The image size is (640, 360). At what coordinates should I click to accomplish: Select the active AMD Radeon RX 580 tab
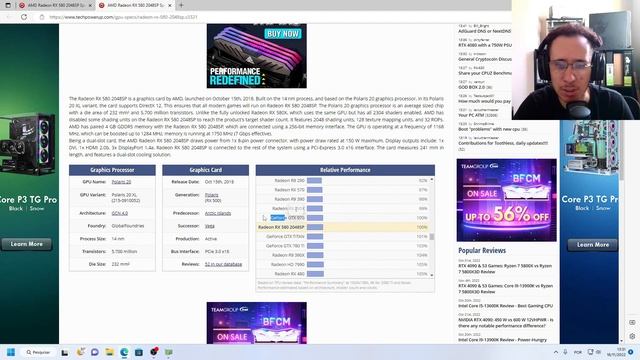tap(135, 5)
